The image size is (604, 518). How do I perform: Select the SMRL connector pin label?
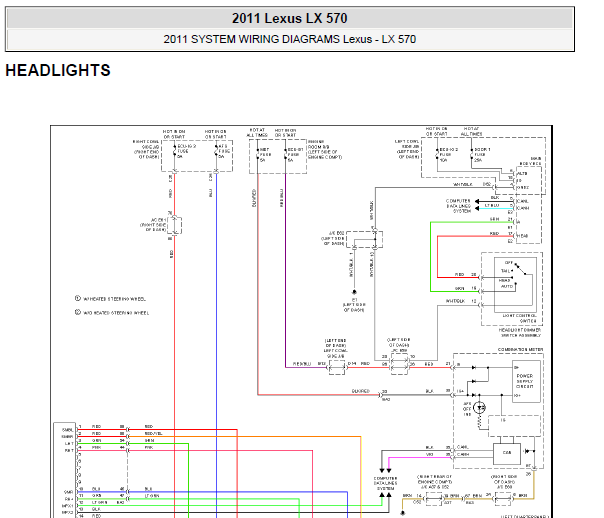[x=67, y=430]
